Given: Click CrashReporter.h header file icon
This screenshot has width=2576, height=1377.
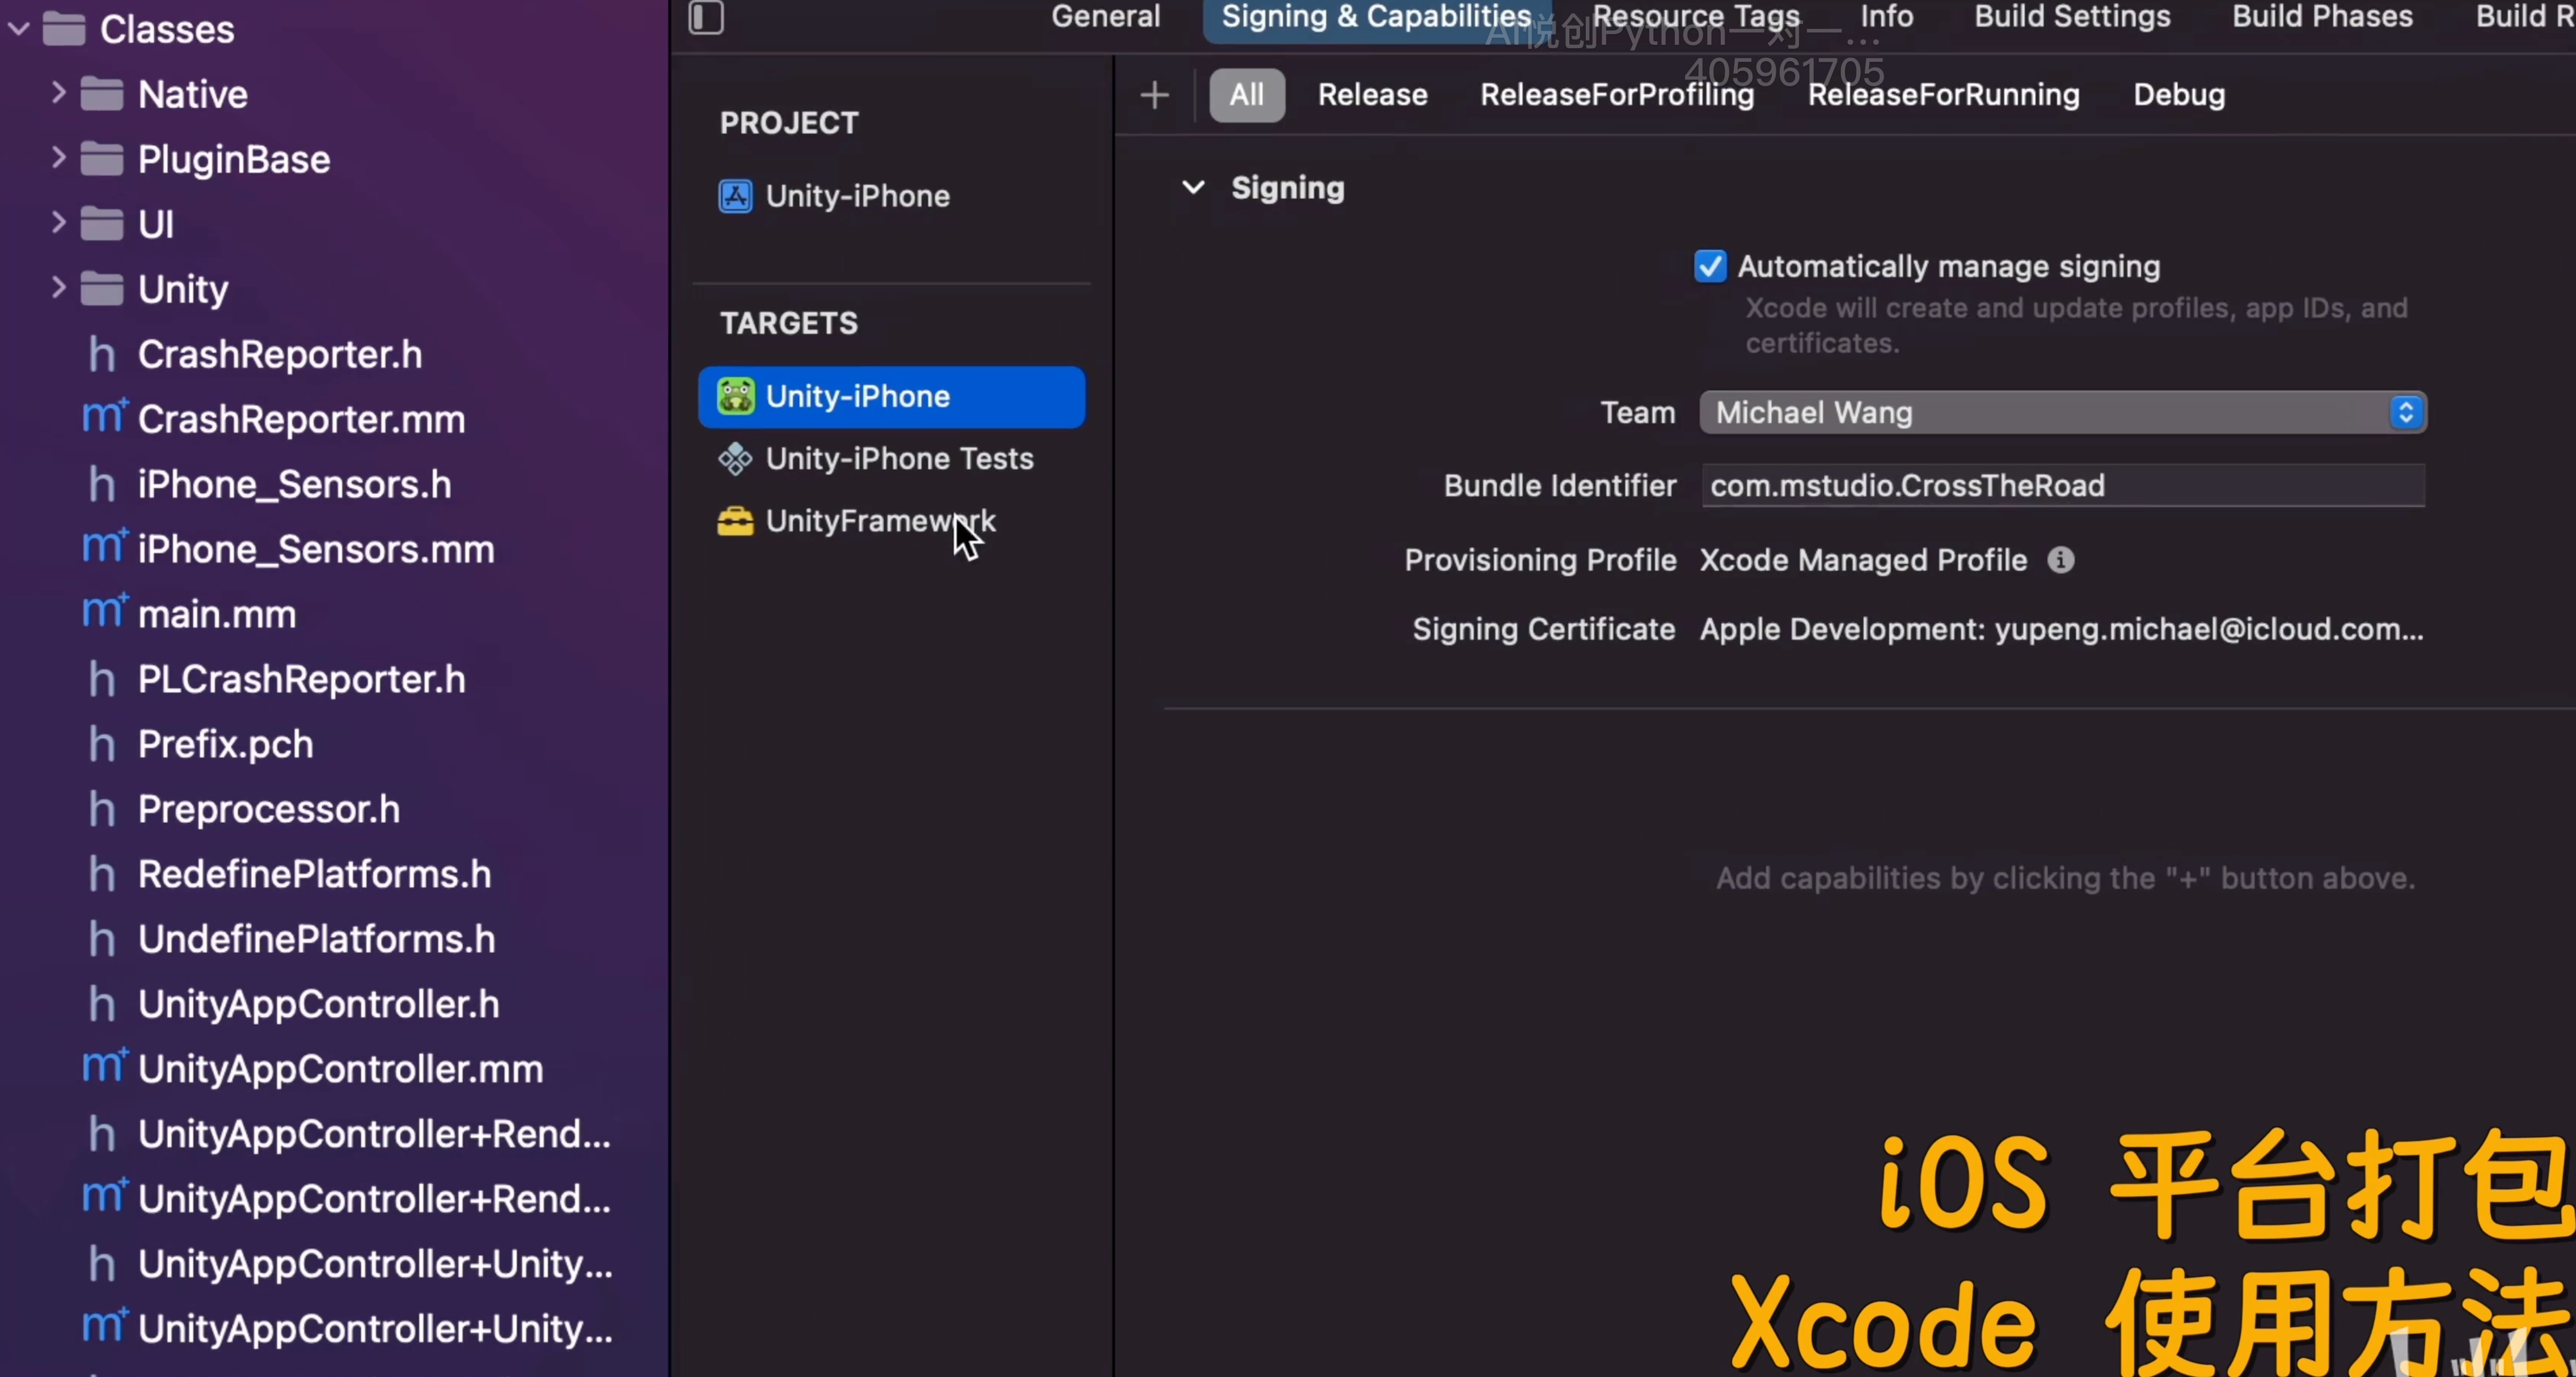Looking at the screenshot, I should click(102, 354).
